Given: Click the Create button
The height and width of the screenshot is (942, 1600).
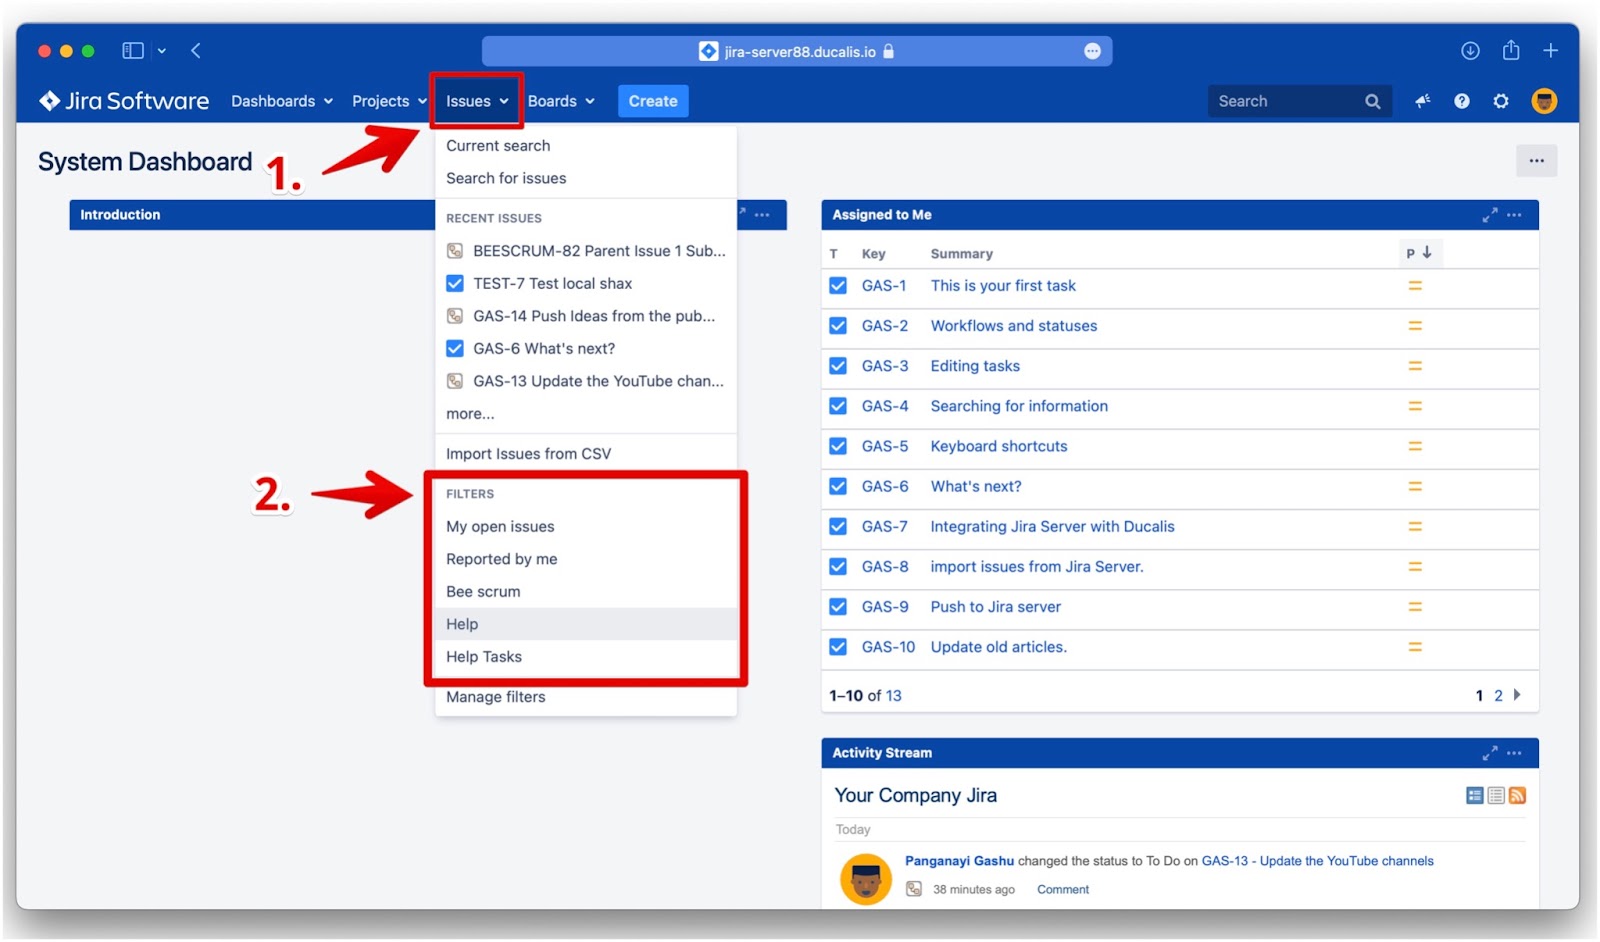Looking at the screenshot, I should pos(653,101).
